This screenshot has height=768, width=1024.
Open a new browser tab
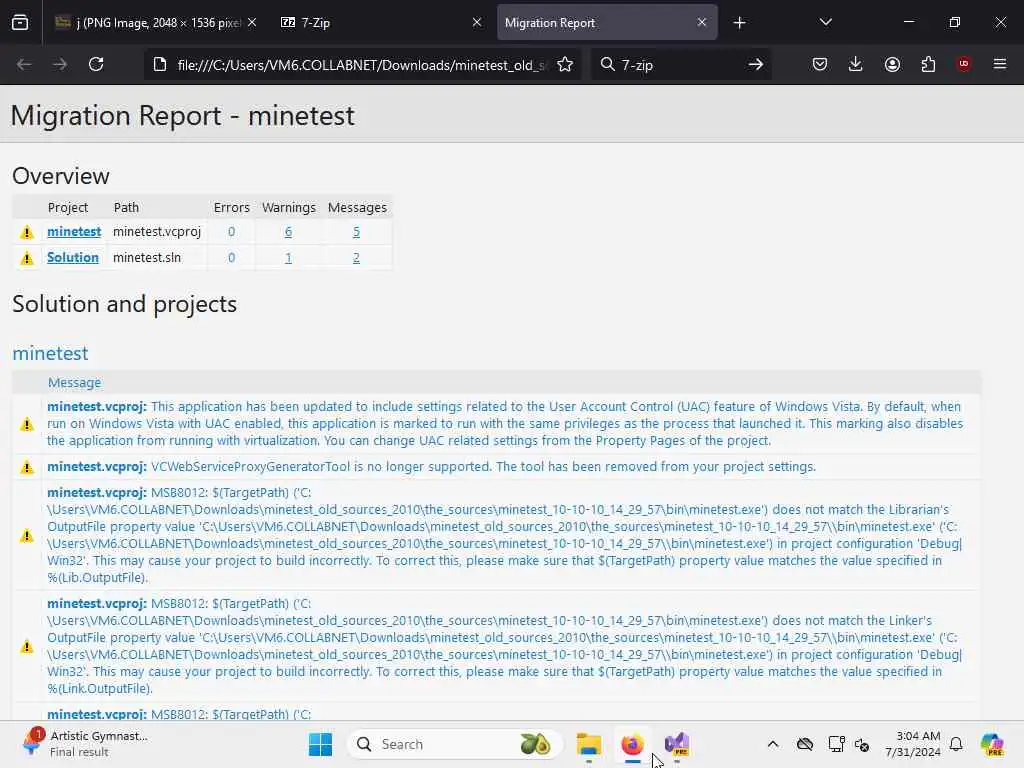click(x=739, y=23)
